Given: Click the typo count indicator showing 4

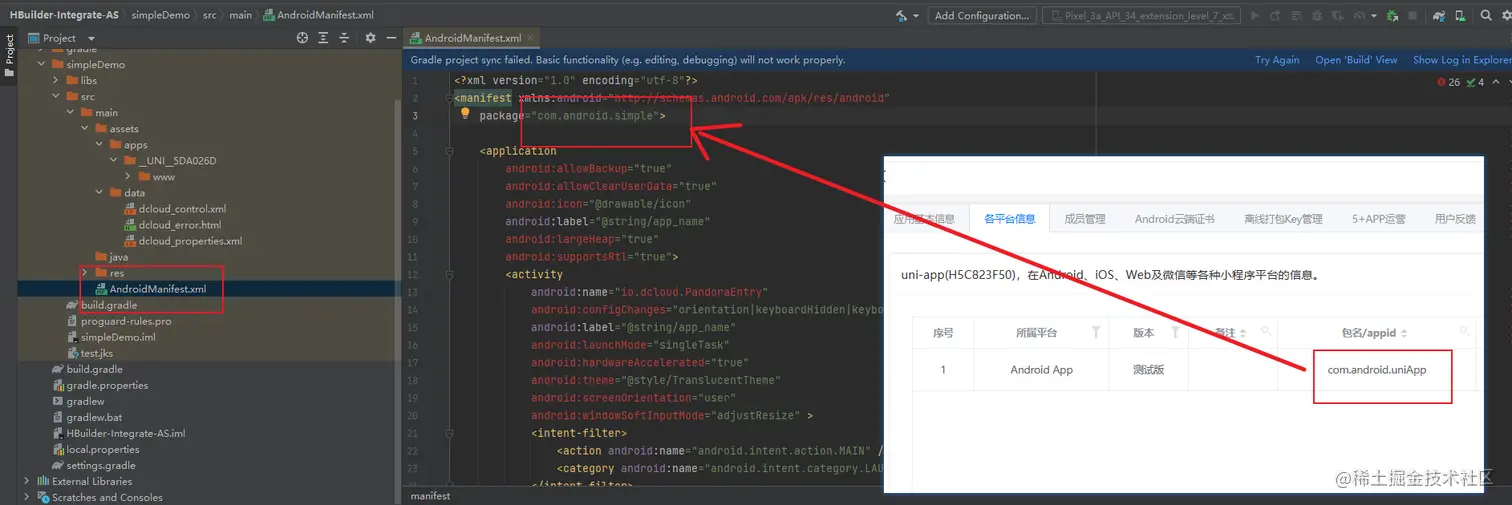Looking at the screenshot, I should tap(1475, 82).
